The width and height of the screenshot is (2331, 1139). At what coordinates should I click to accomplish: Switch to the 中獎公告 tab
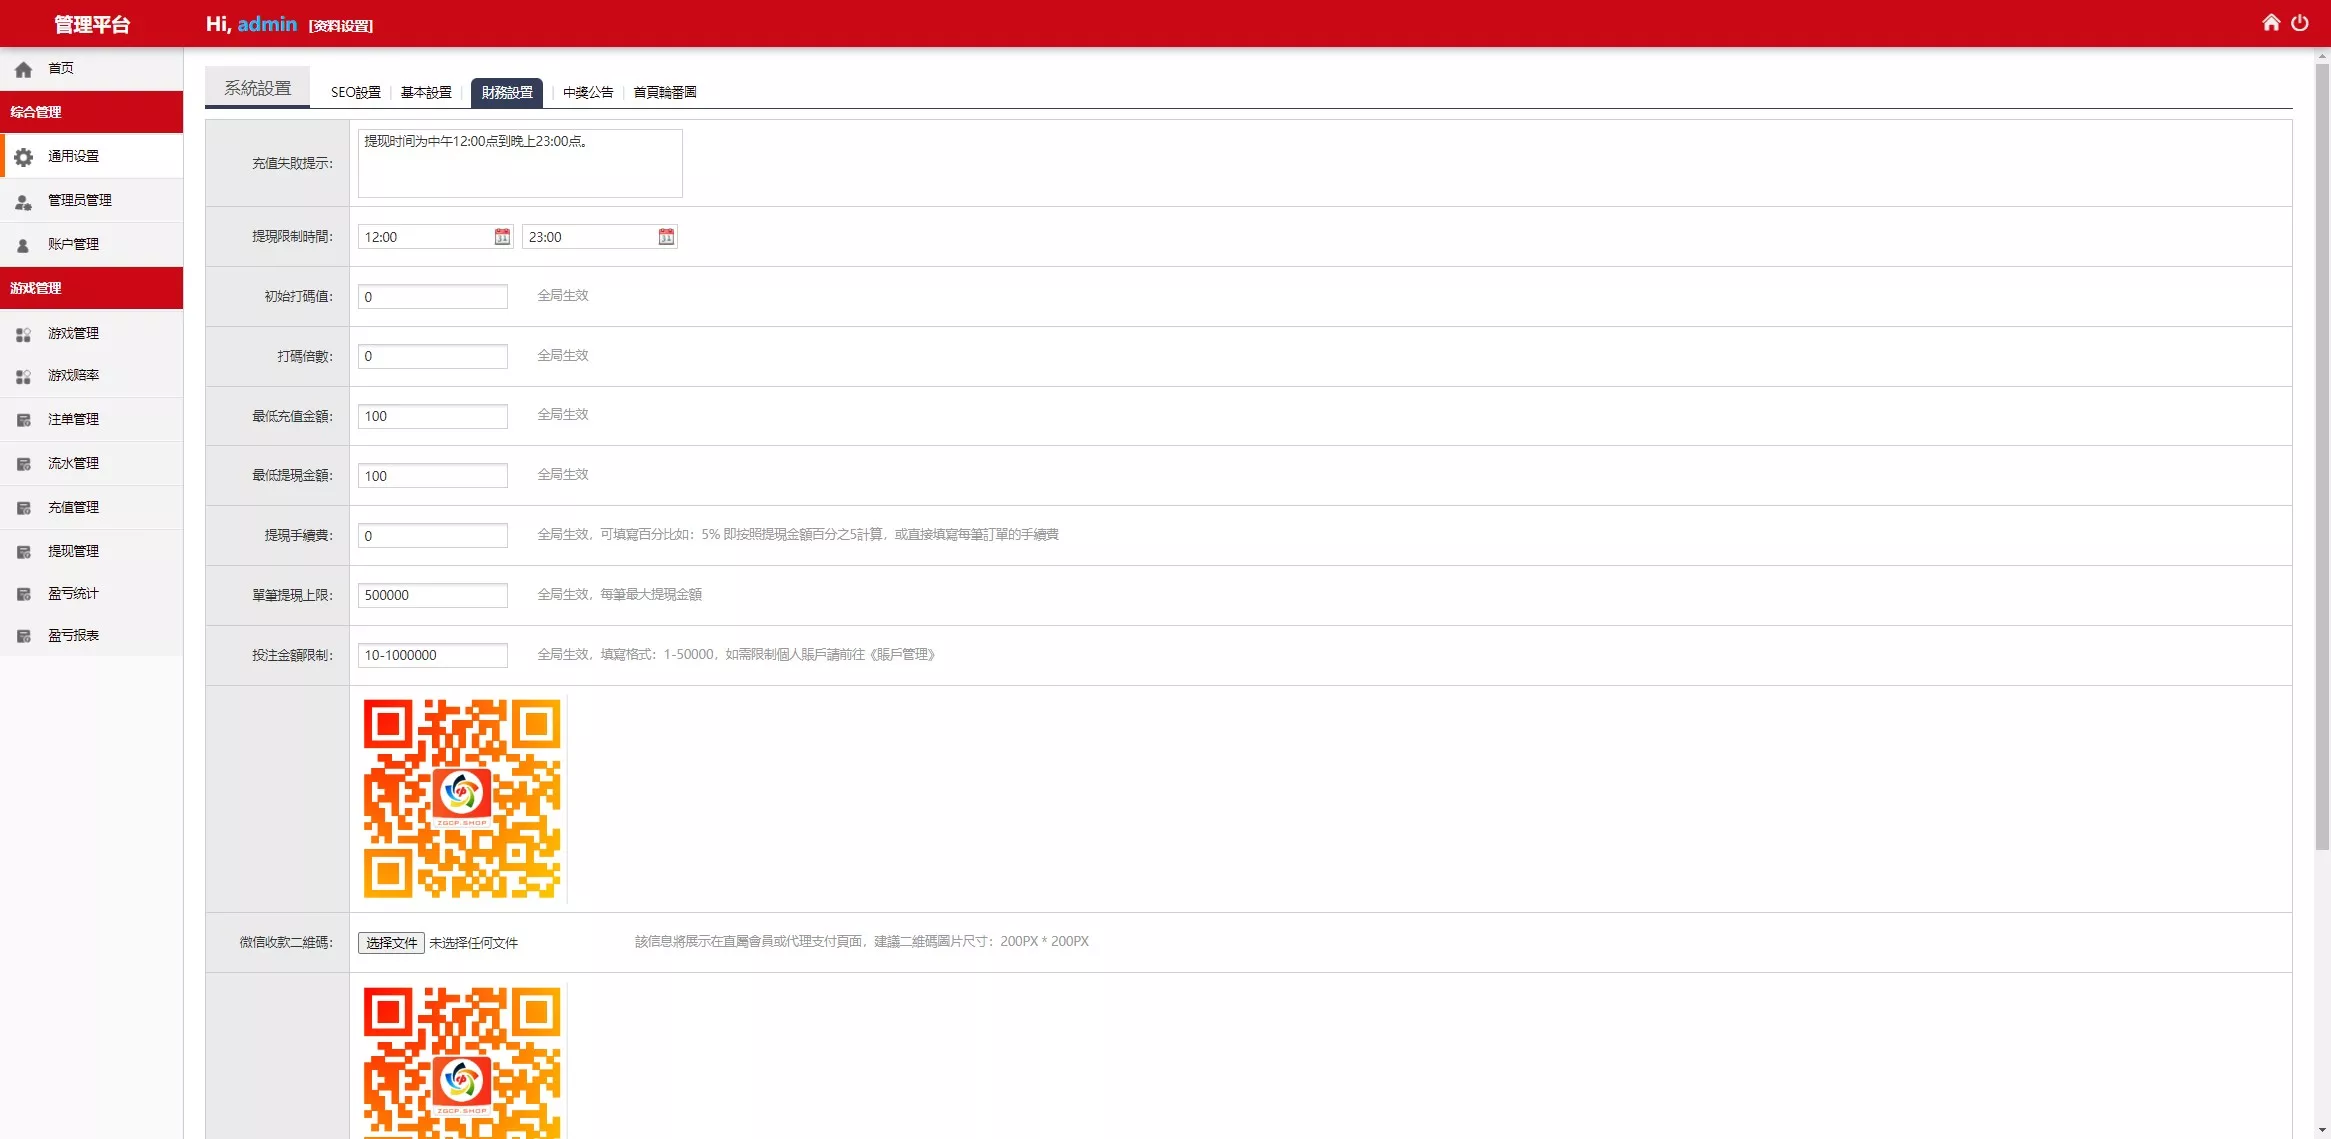tap(587, 91)
